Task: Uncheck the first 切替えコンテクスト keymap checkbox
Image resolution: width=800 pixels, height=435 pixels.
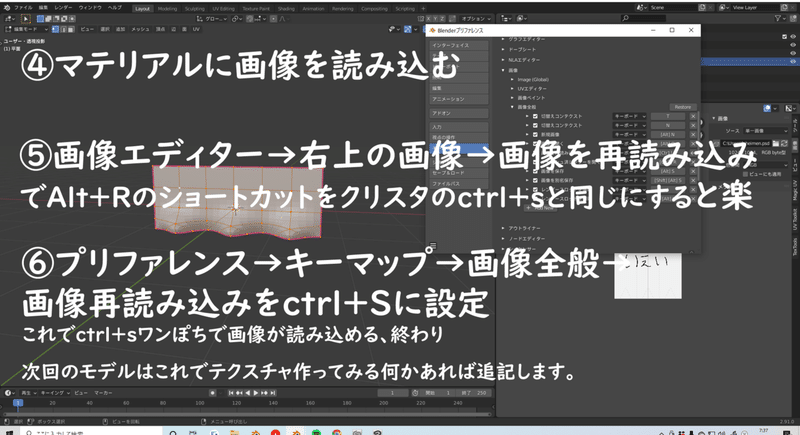Action: pos(535,116)
